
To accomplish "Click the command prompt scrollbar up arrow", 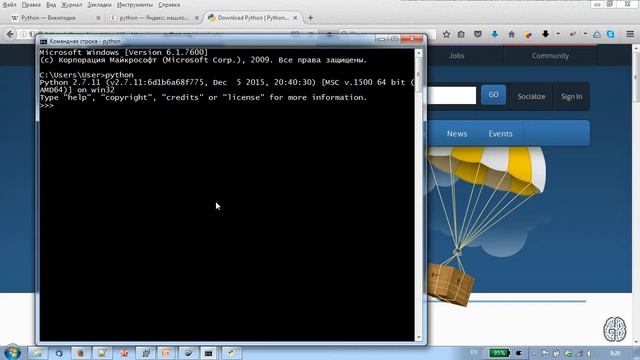I will pyautogui.click(x=418, y=53).
